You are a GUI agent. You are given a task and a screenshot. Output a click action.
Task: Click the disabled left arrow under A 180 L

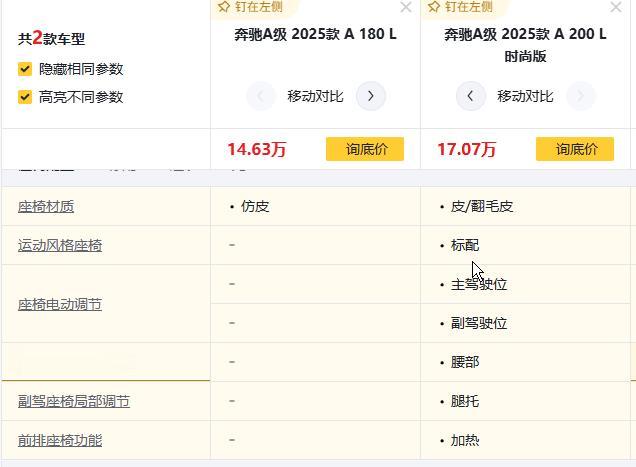(x=260, y=96)
